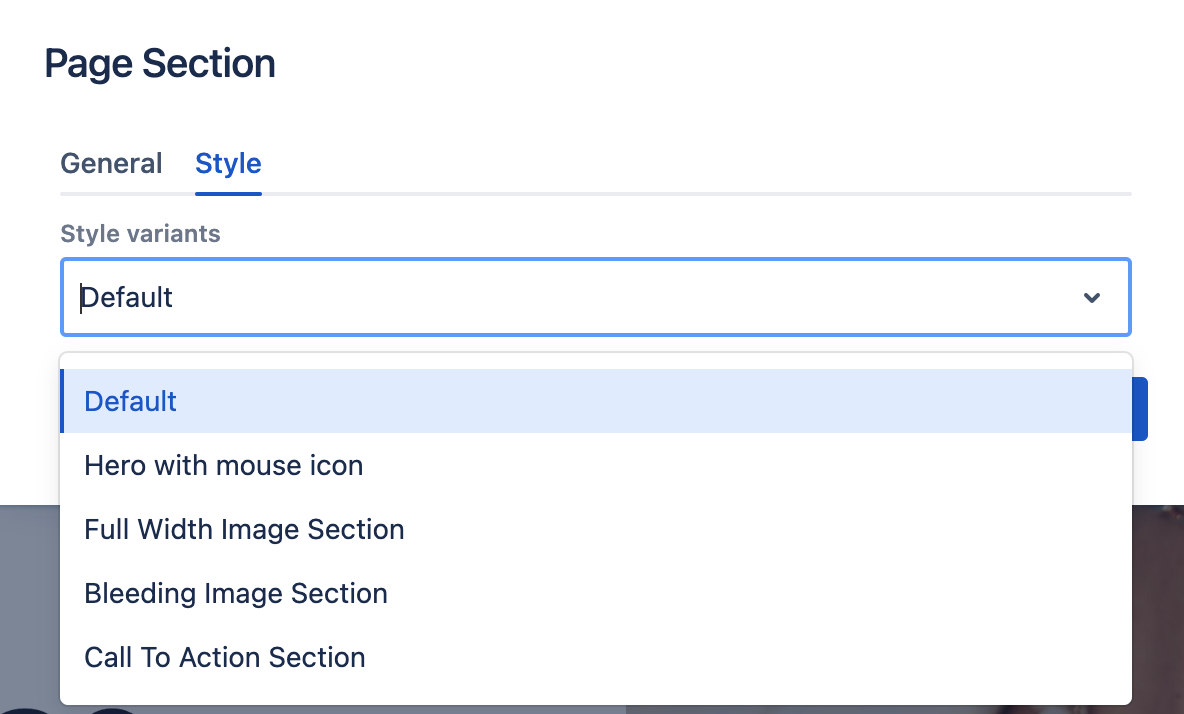The width and height of the screenshot is (1184, 714).
Task: Click the grey tab divider line right of Style
Action: coord(696,194)
